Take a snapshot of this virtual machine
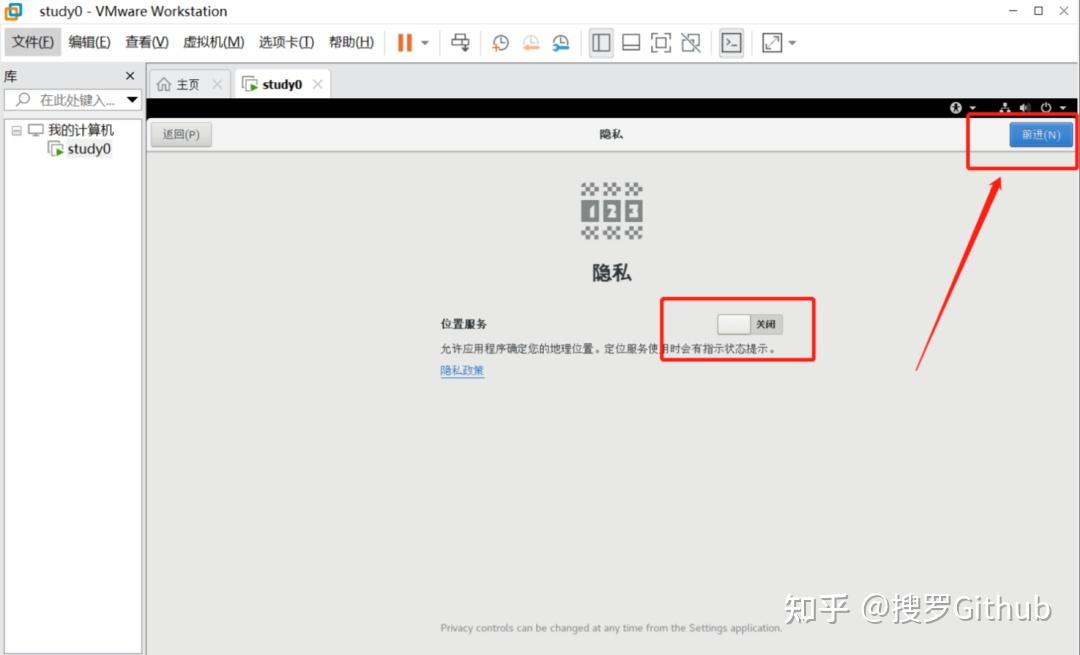1080x655 pixels. tap(500, 43)
